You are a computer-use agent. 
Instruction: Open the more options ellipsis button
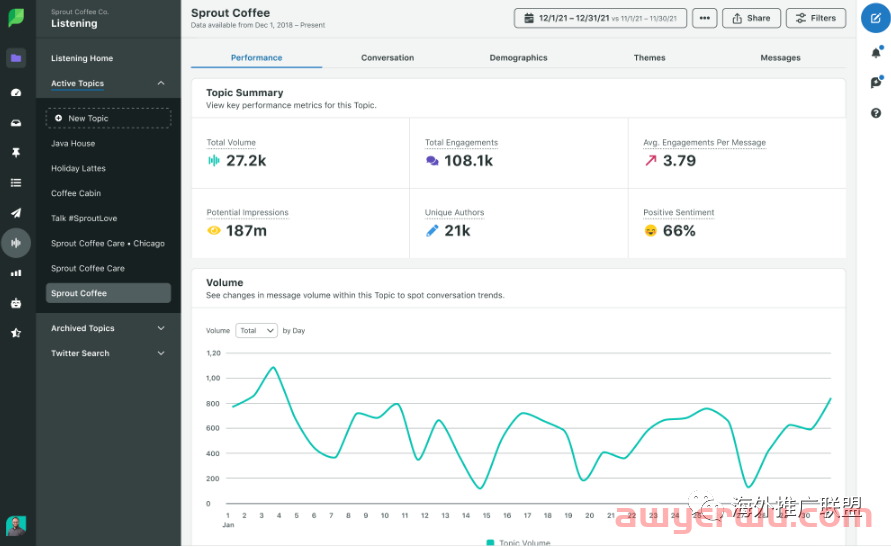705,18
